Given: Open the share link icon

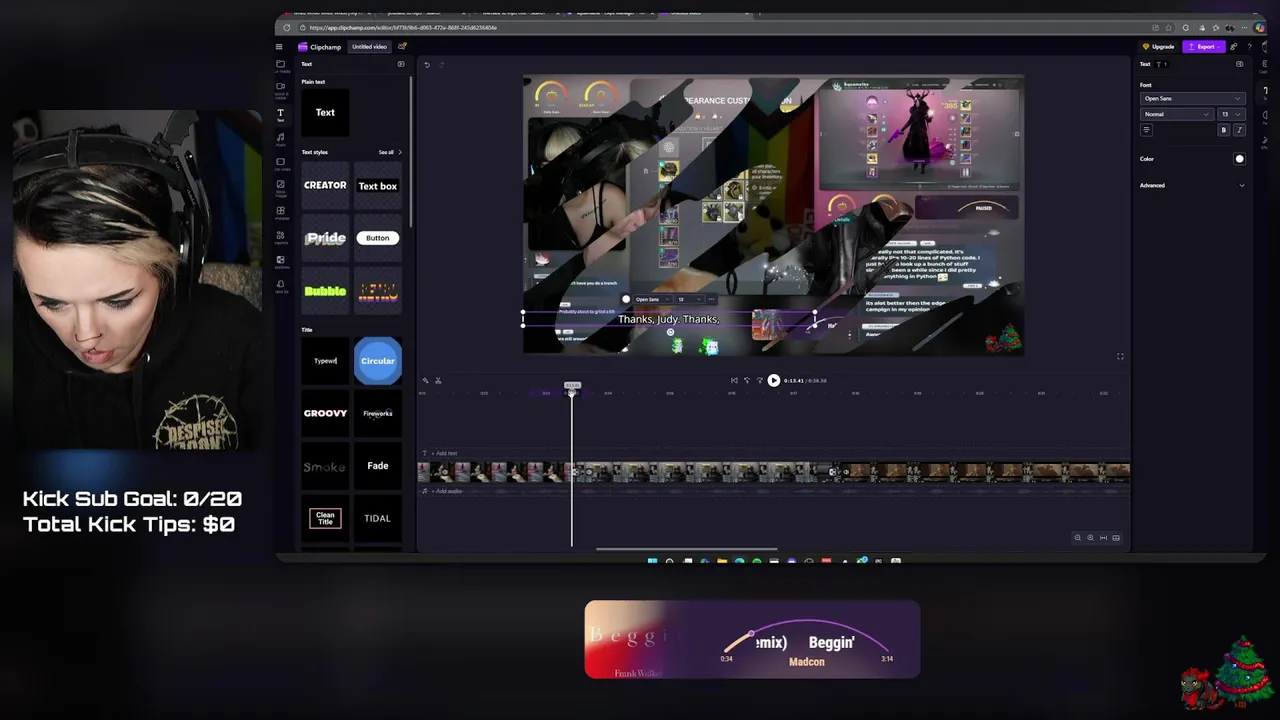Looking at the screenshot, I should point(1234,47).
